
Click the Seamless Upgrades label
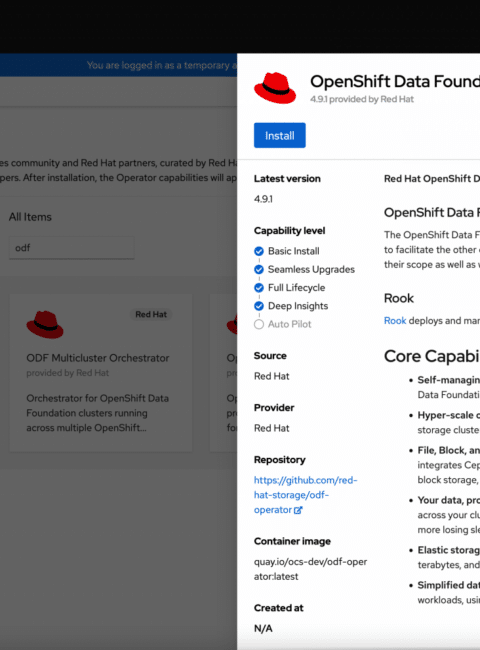click(311, 269)
